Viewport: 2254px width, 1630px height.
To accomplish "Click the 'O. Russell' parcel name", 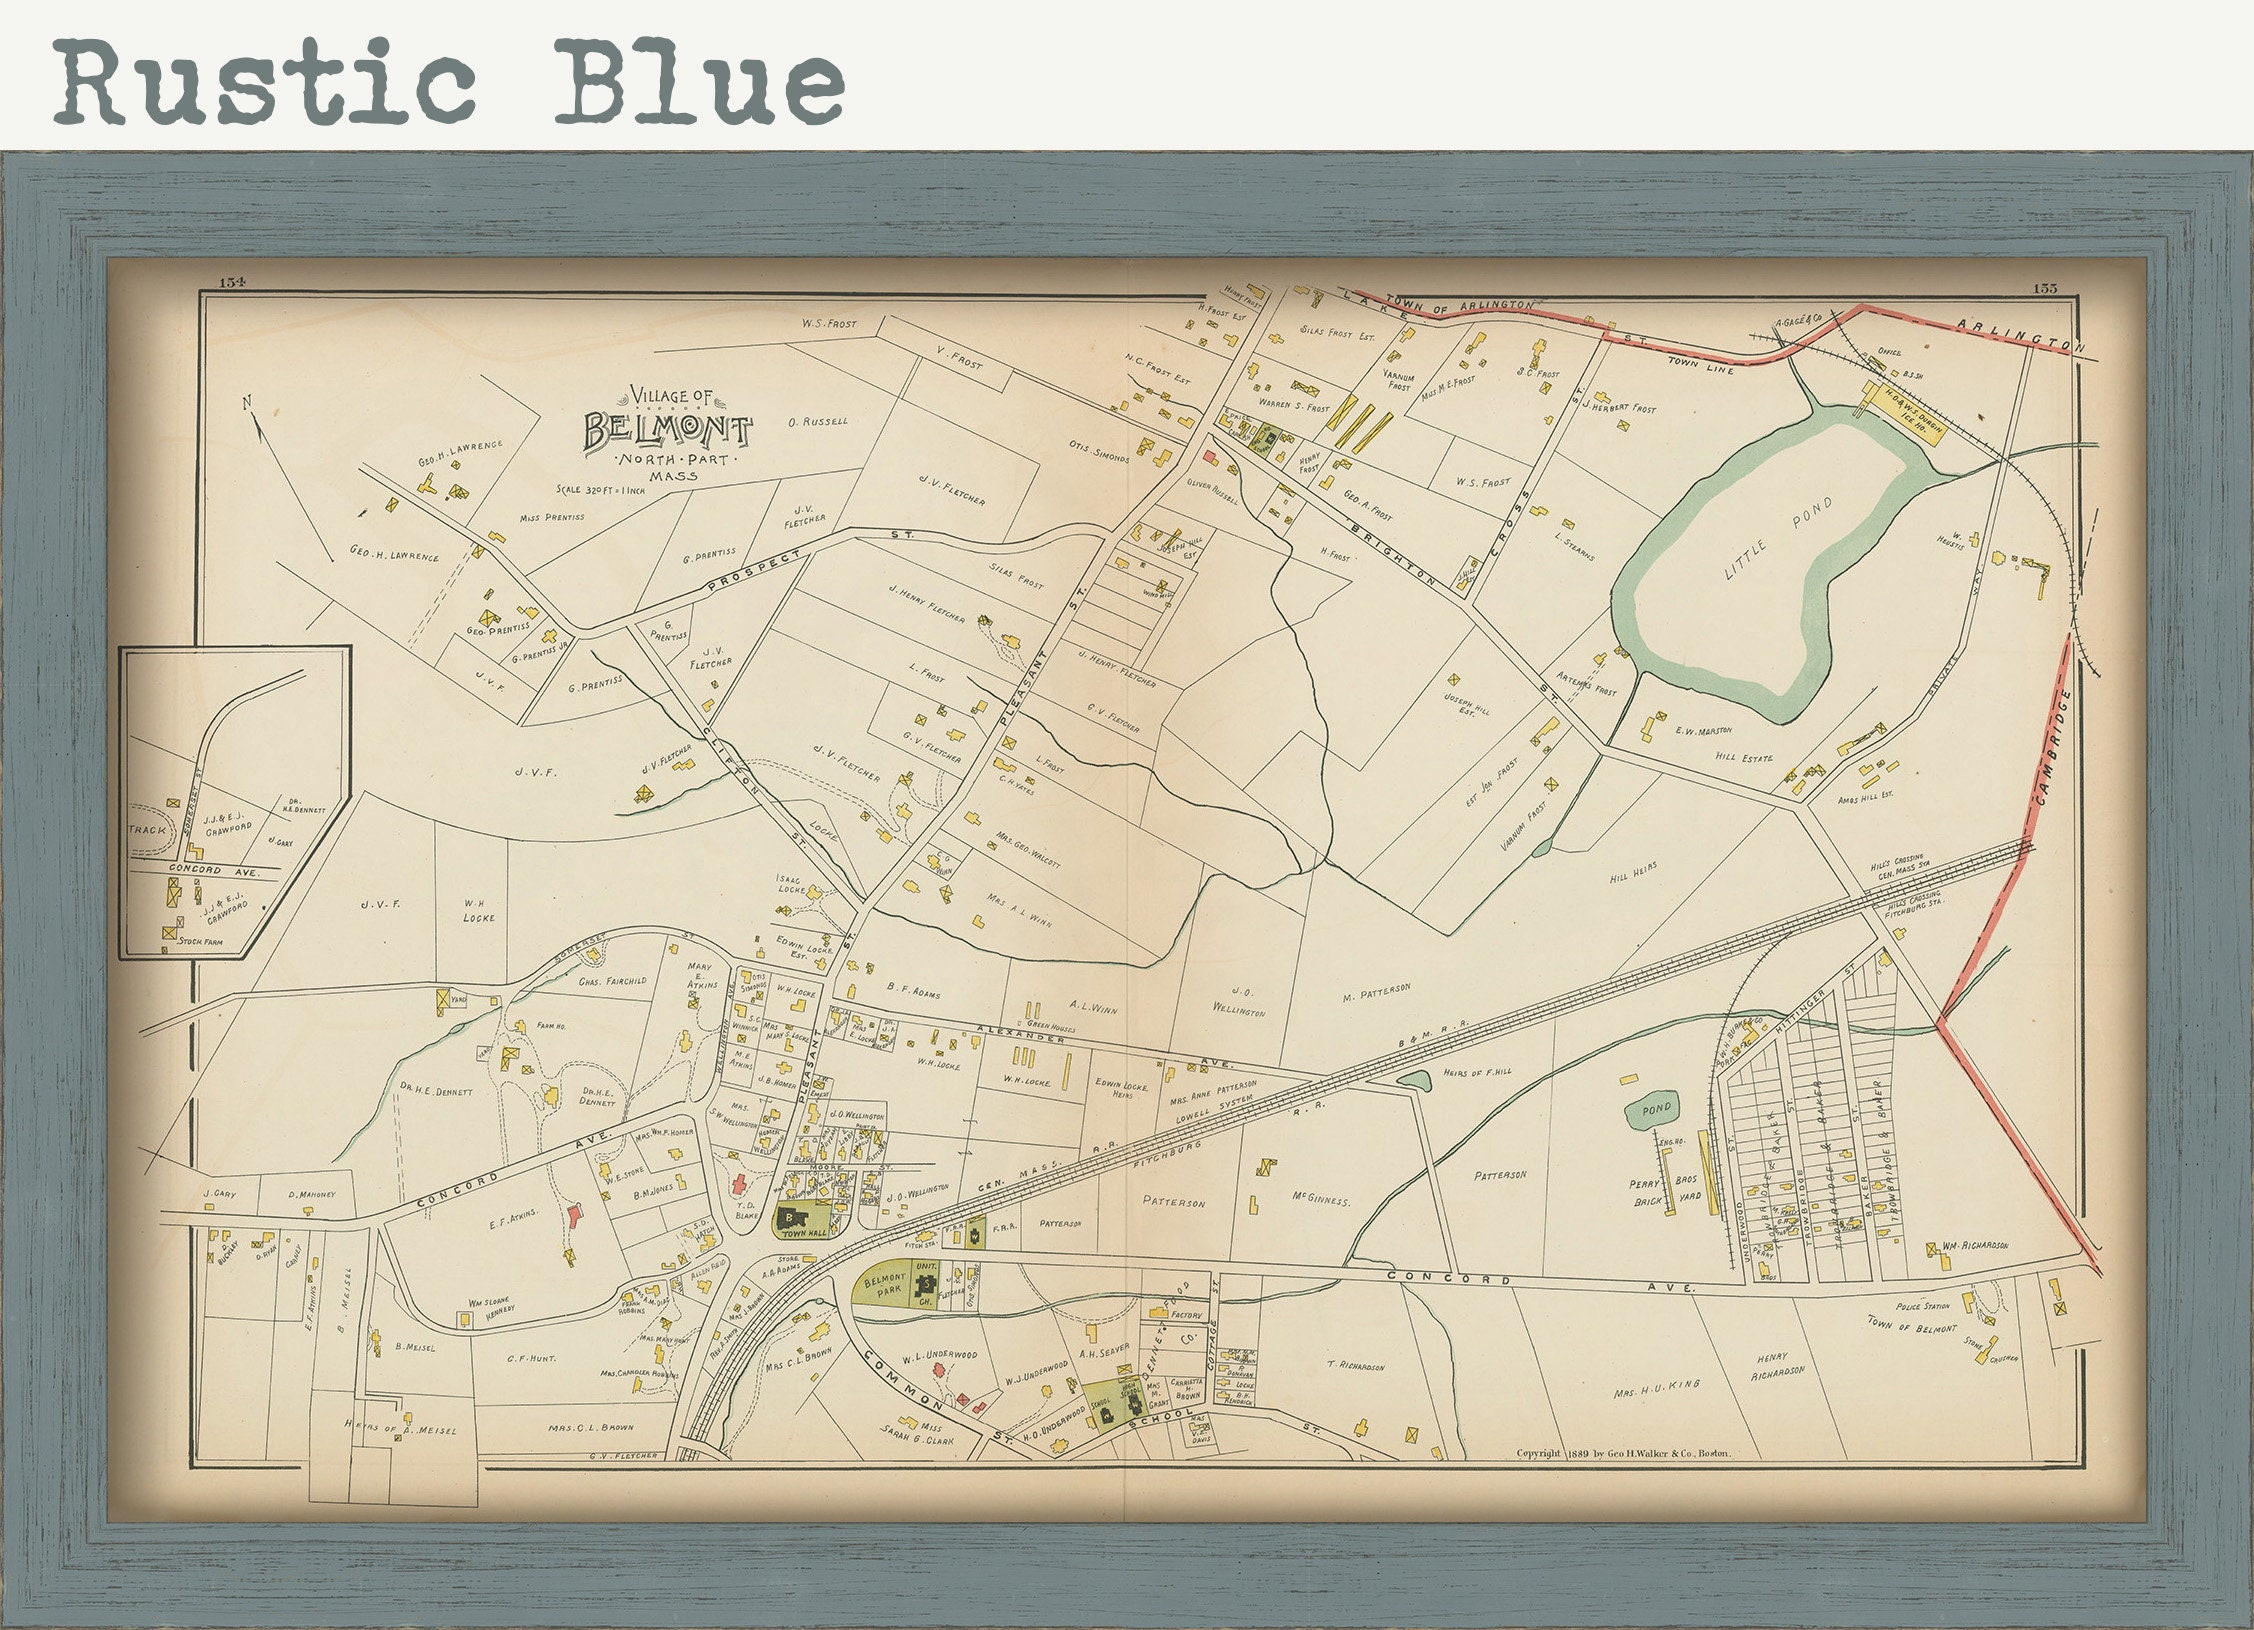I will pos(817,421).
